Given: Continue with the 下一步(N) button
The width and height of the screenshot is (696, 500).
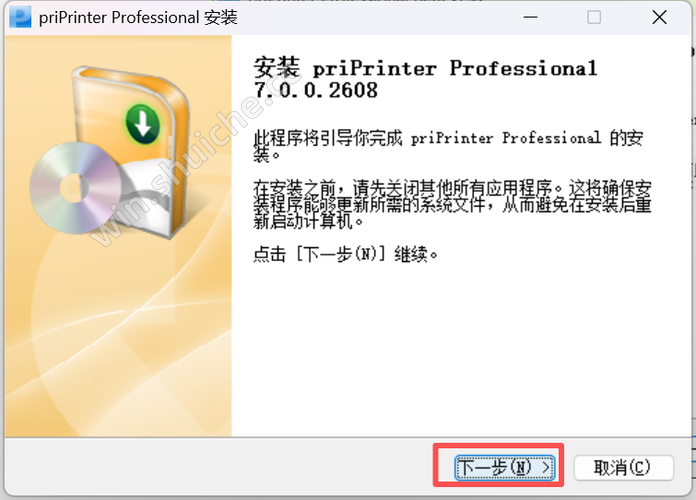Looking at the screenshot, I should (505, 467).
